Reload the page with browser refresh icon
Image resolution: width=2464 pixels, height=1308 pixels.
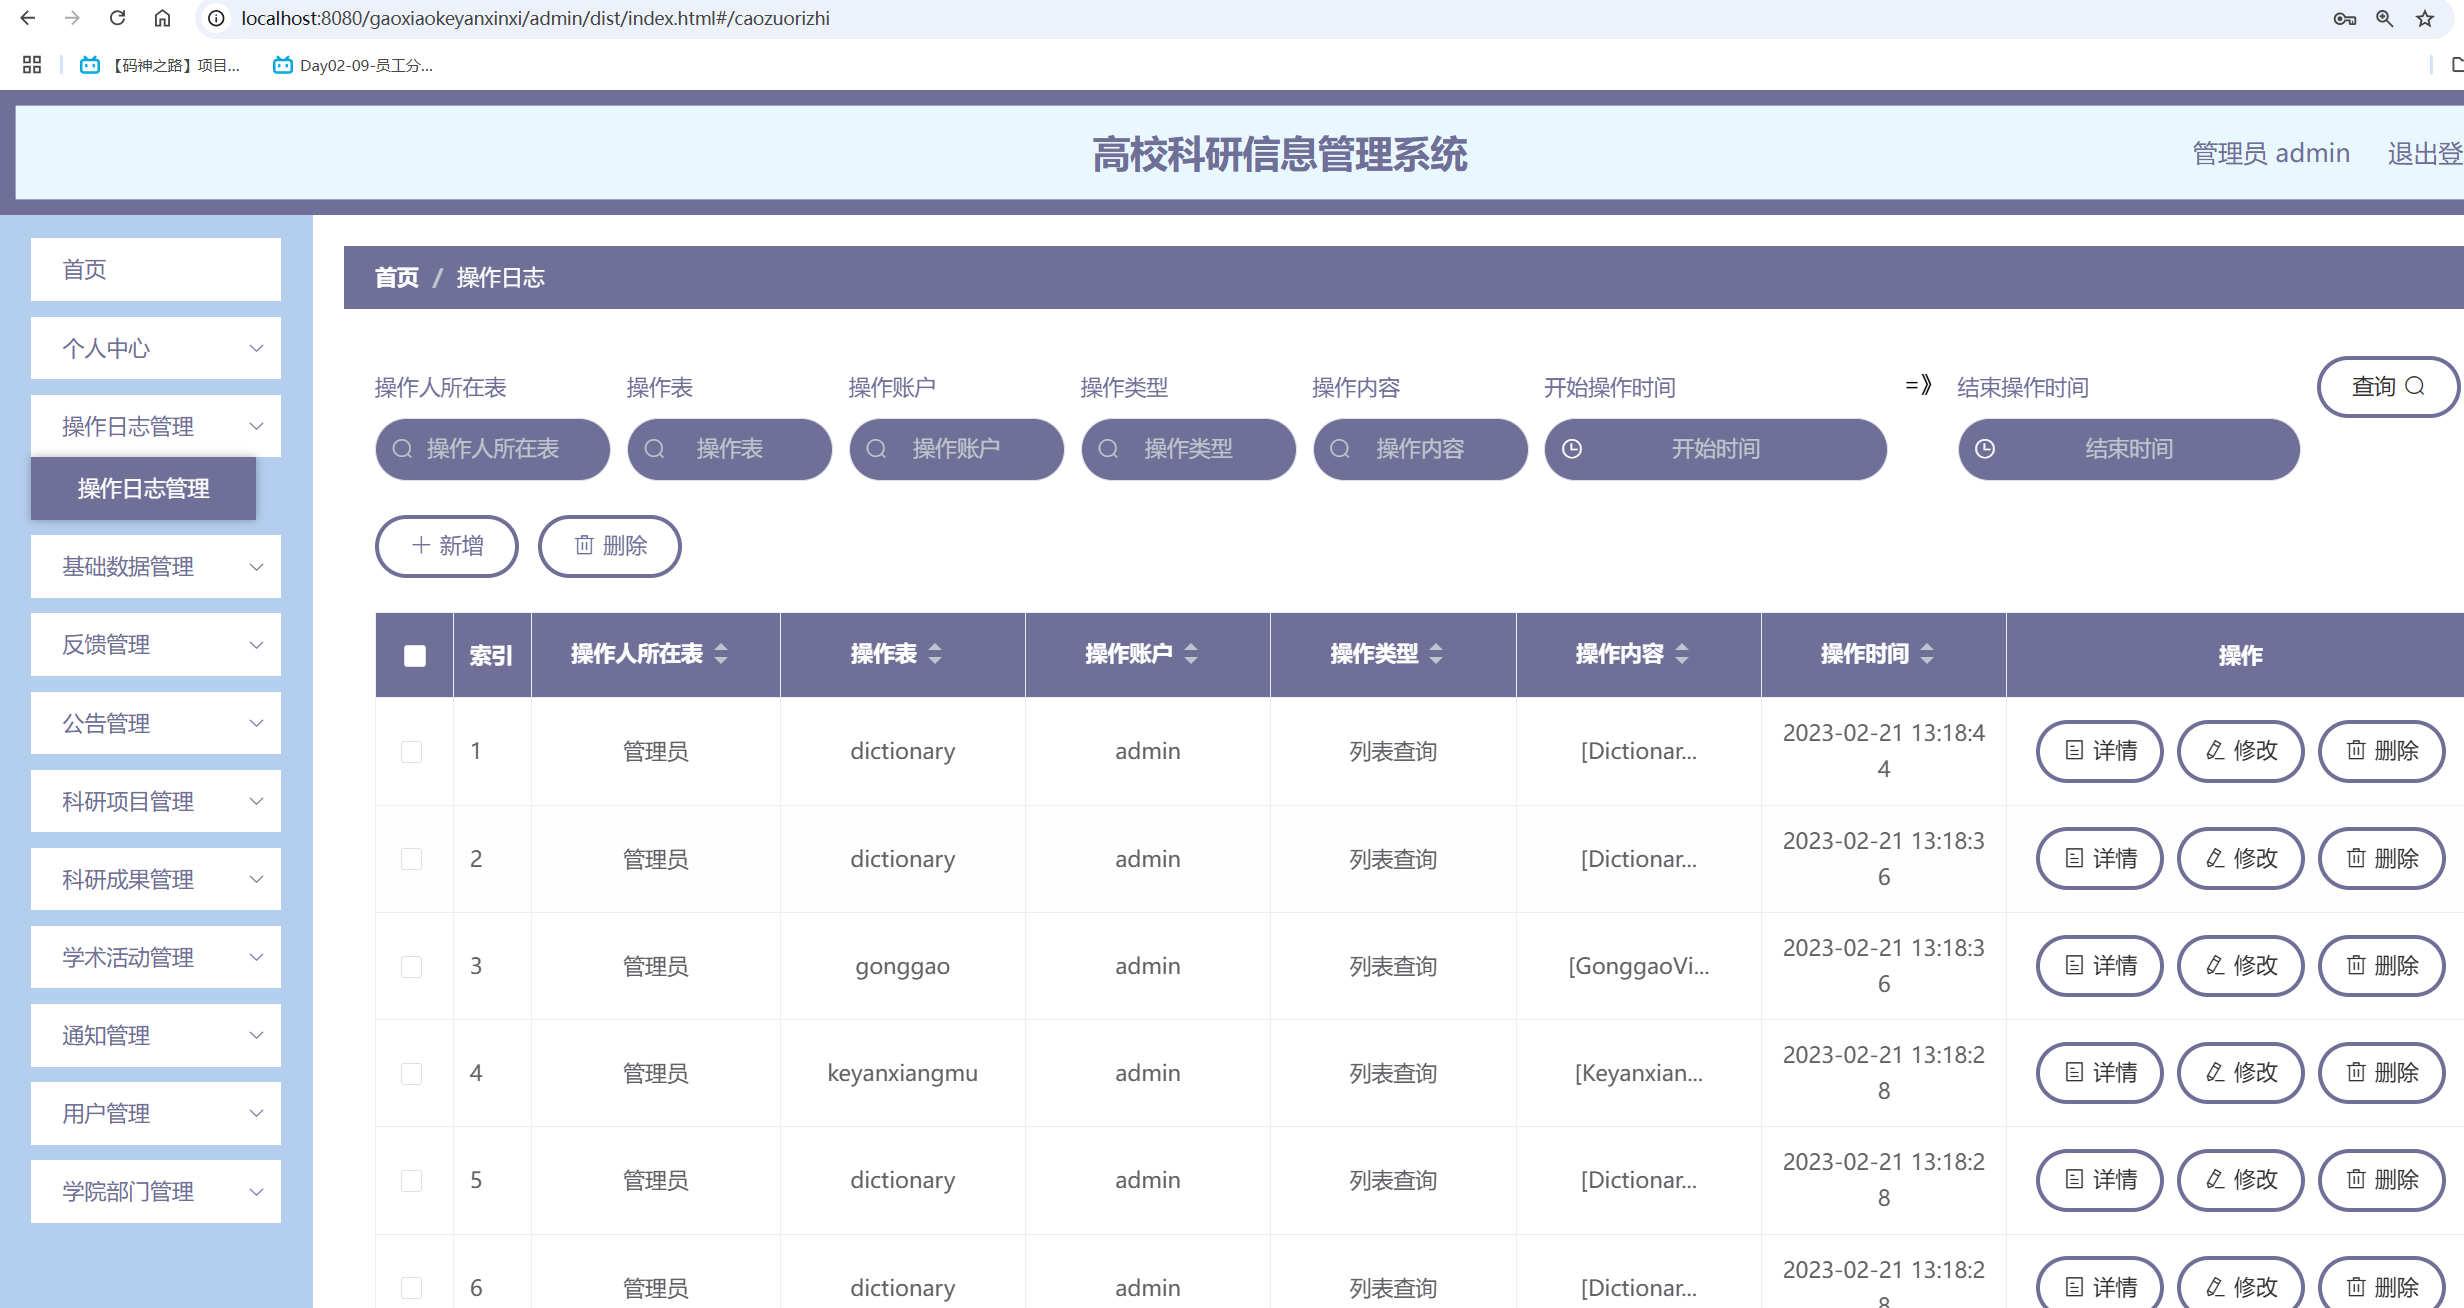tap(117, 18)
